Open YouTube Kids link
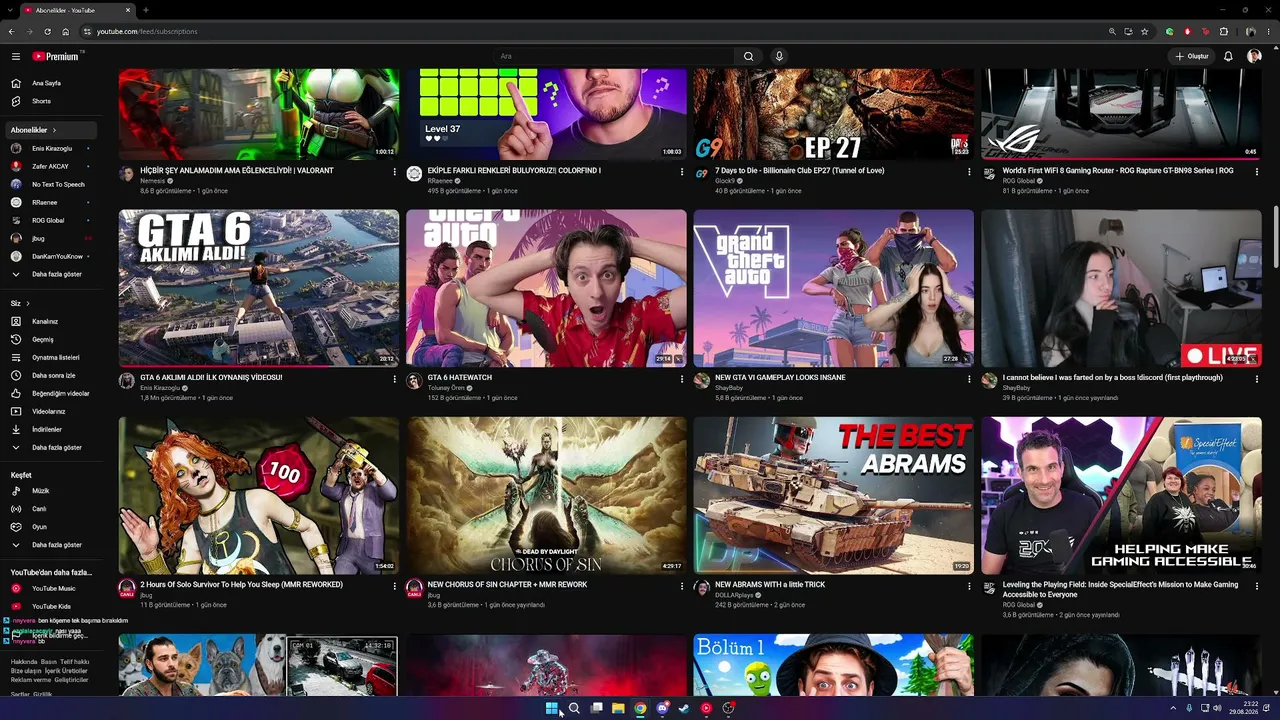Image resolution: width=1280 pixels, height=720 pixels. [x=53, y=606]
